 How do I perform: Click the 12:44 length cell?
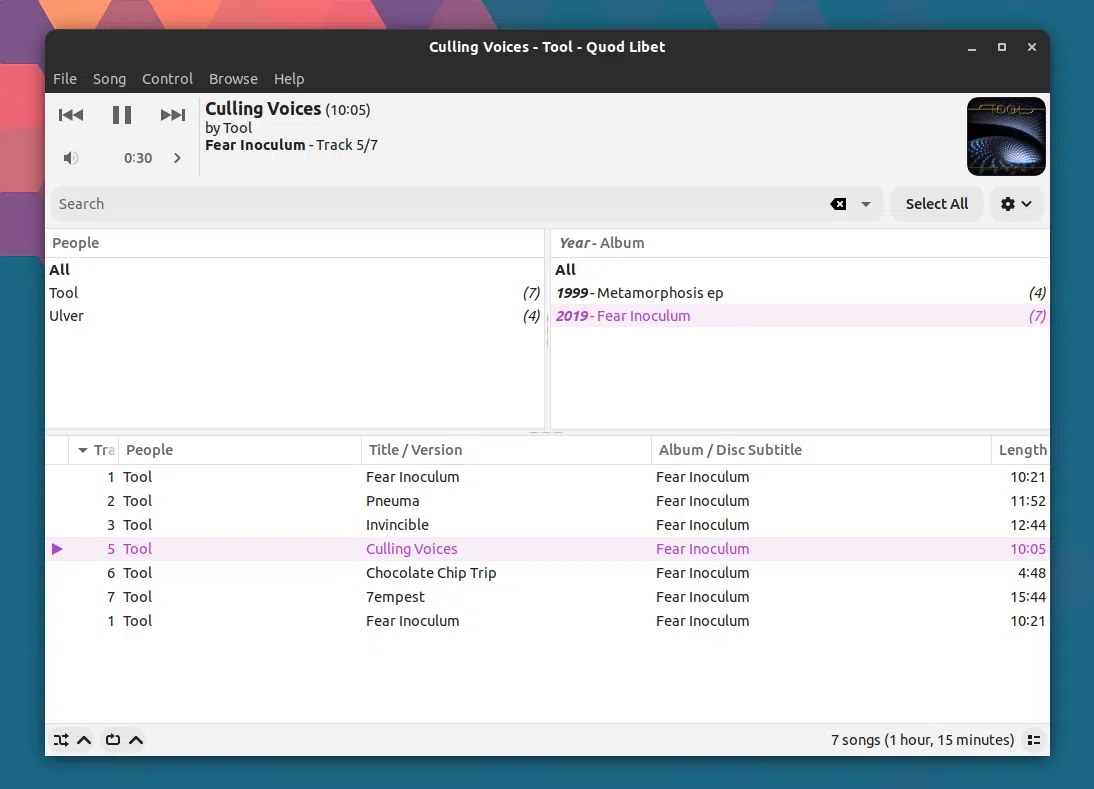coord(1028,525)
